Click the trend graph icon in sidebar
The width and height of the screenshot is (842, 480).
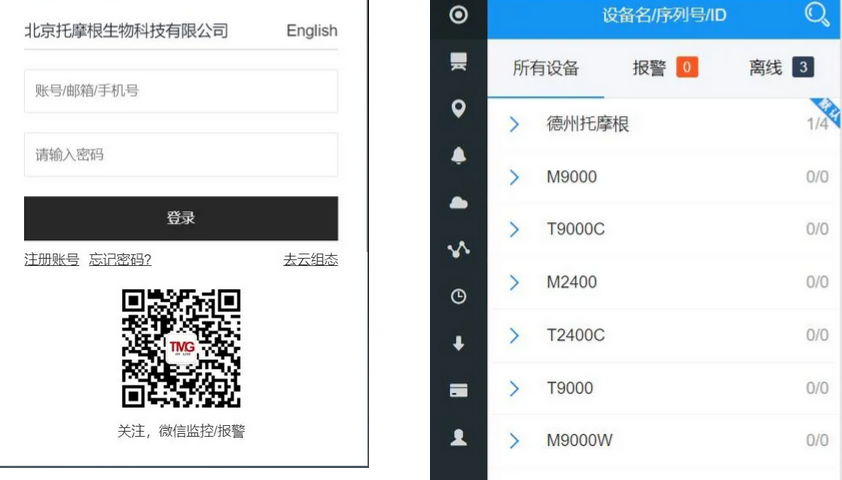pos(459,250)
